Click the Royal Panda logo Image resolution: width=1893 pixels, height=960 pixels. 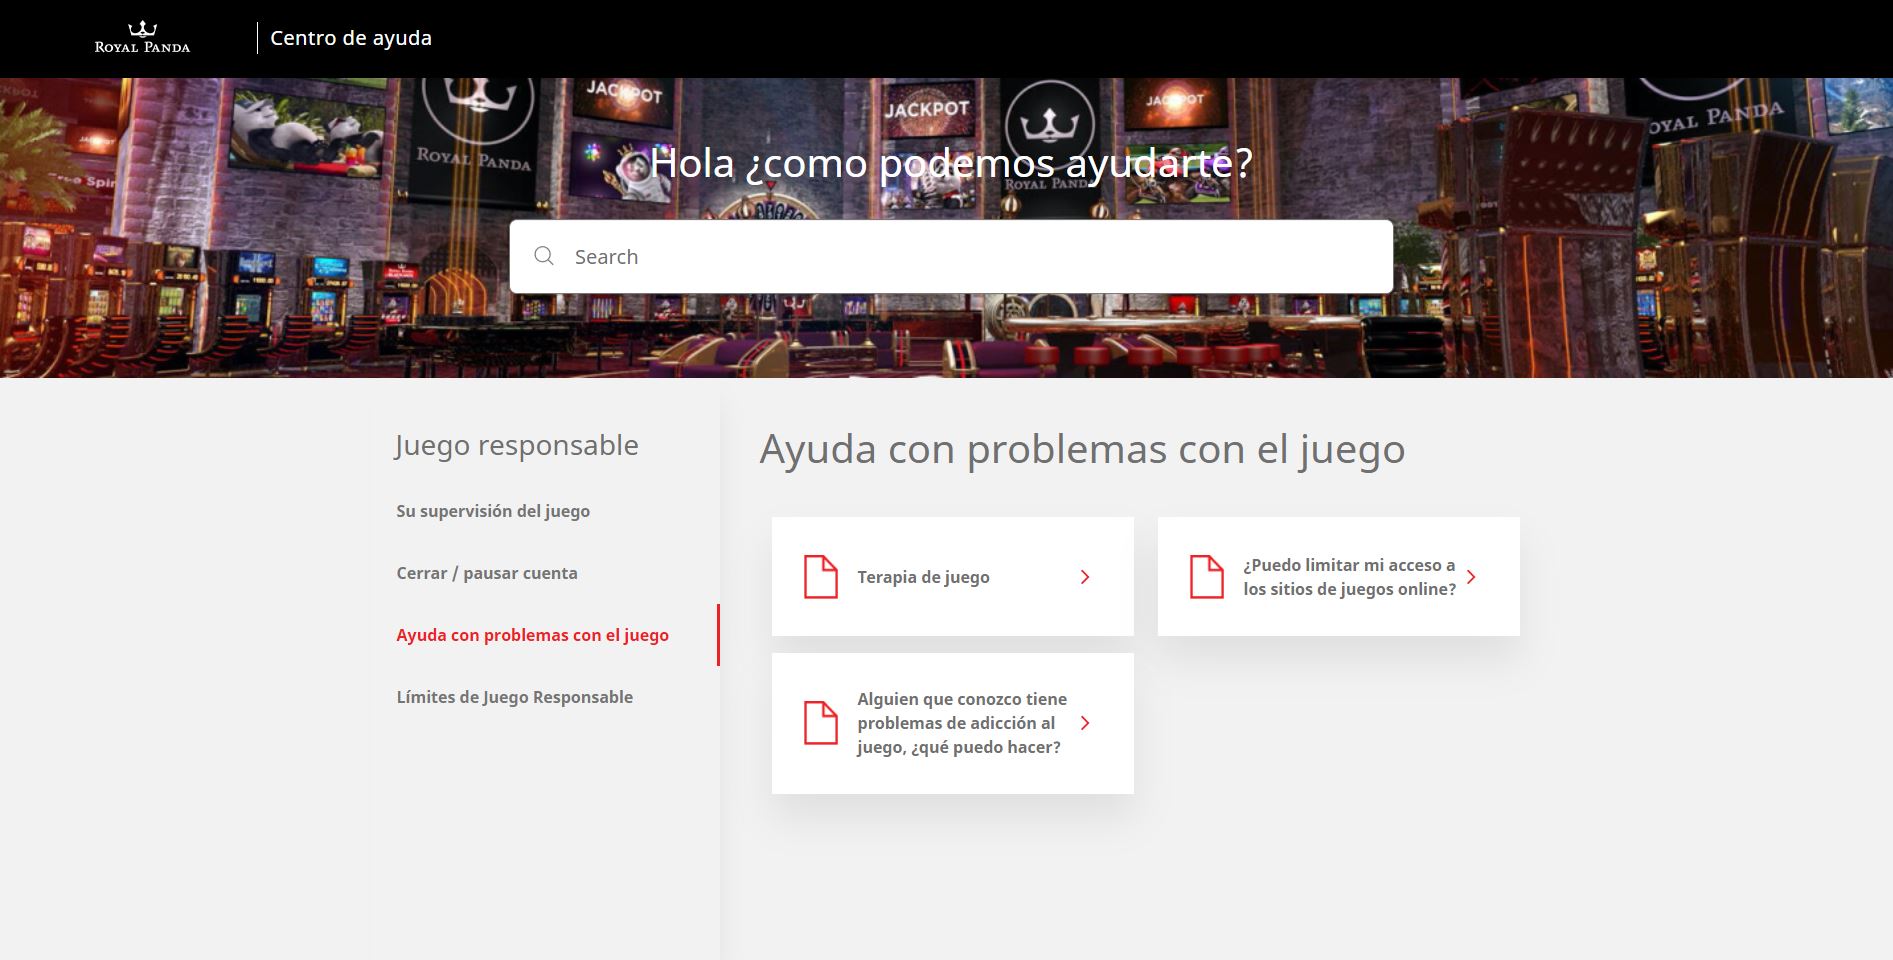(x=142, y=37)
